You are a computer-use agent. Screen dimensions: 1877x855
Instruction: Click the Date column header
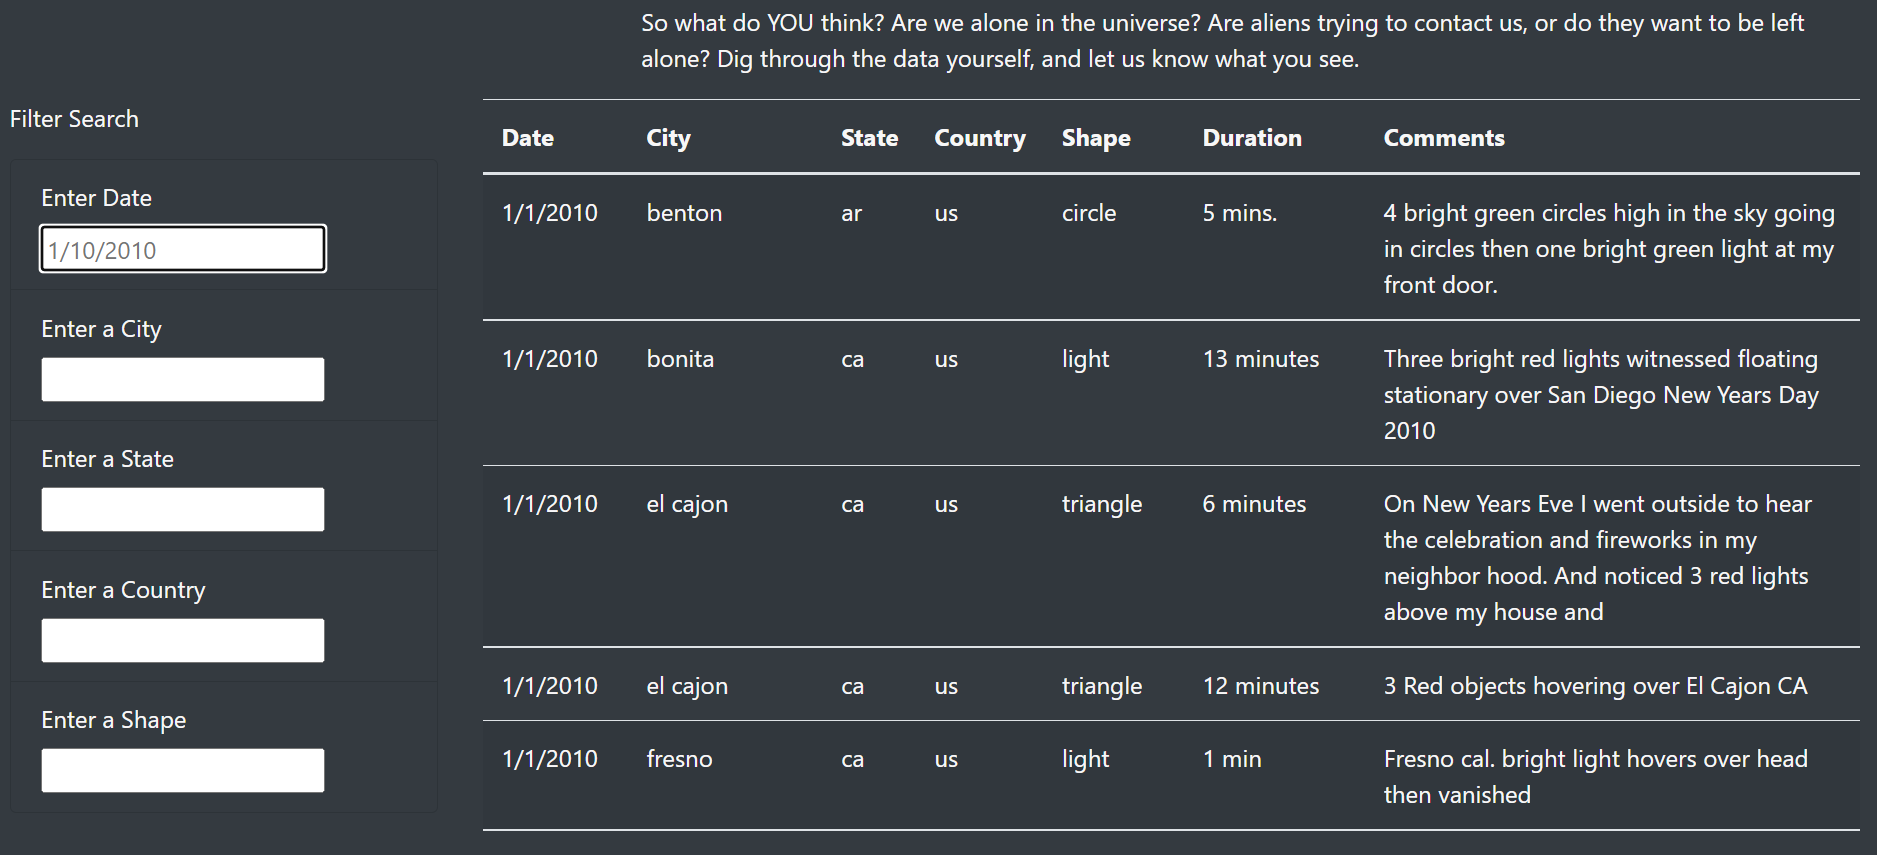[528, 138]
